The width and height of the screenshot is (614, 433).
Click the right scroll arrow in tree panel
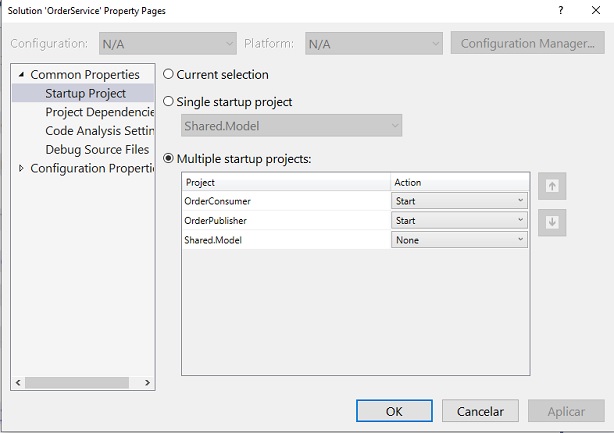[x=147, y=382]
